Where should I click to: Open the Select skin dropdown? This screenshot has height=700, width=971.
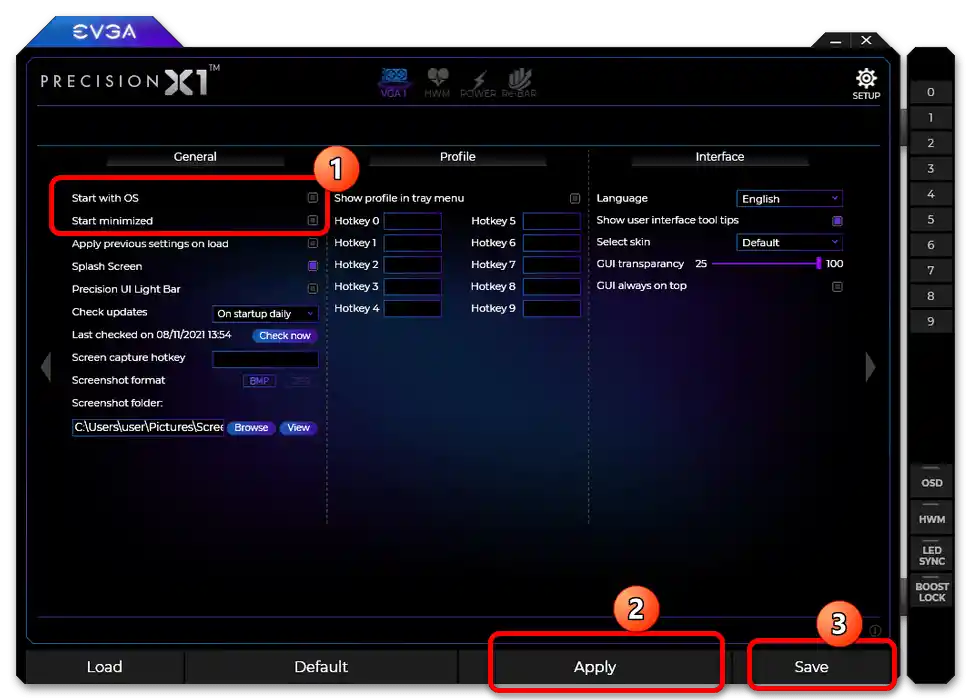click(x=790, y=242)
